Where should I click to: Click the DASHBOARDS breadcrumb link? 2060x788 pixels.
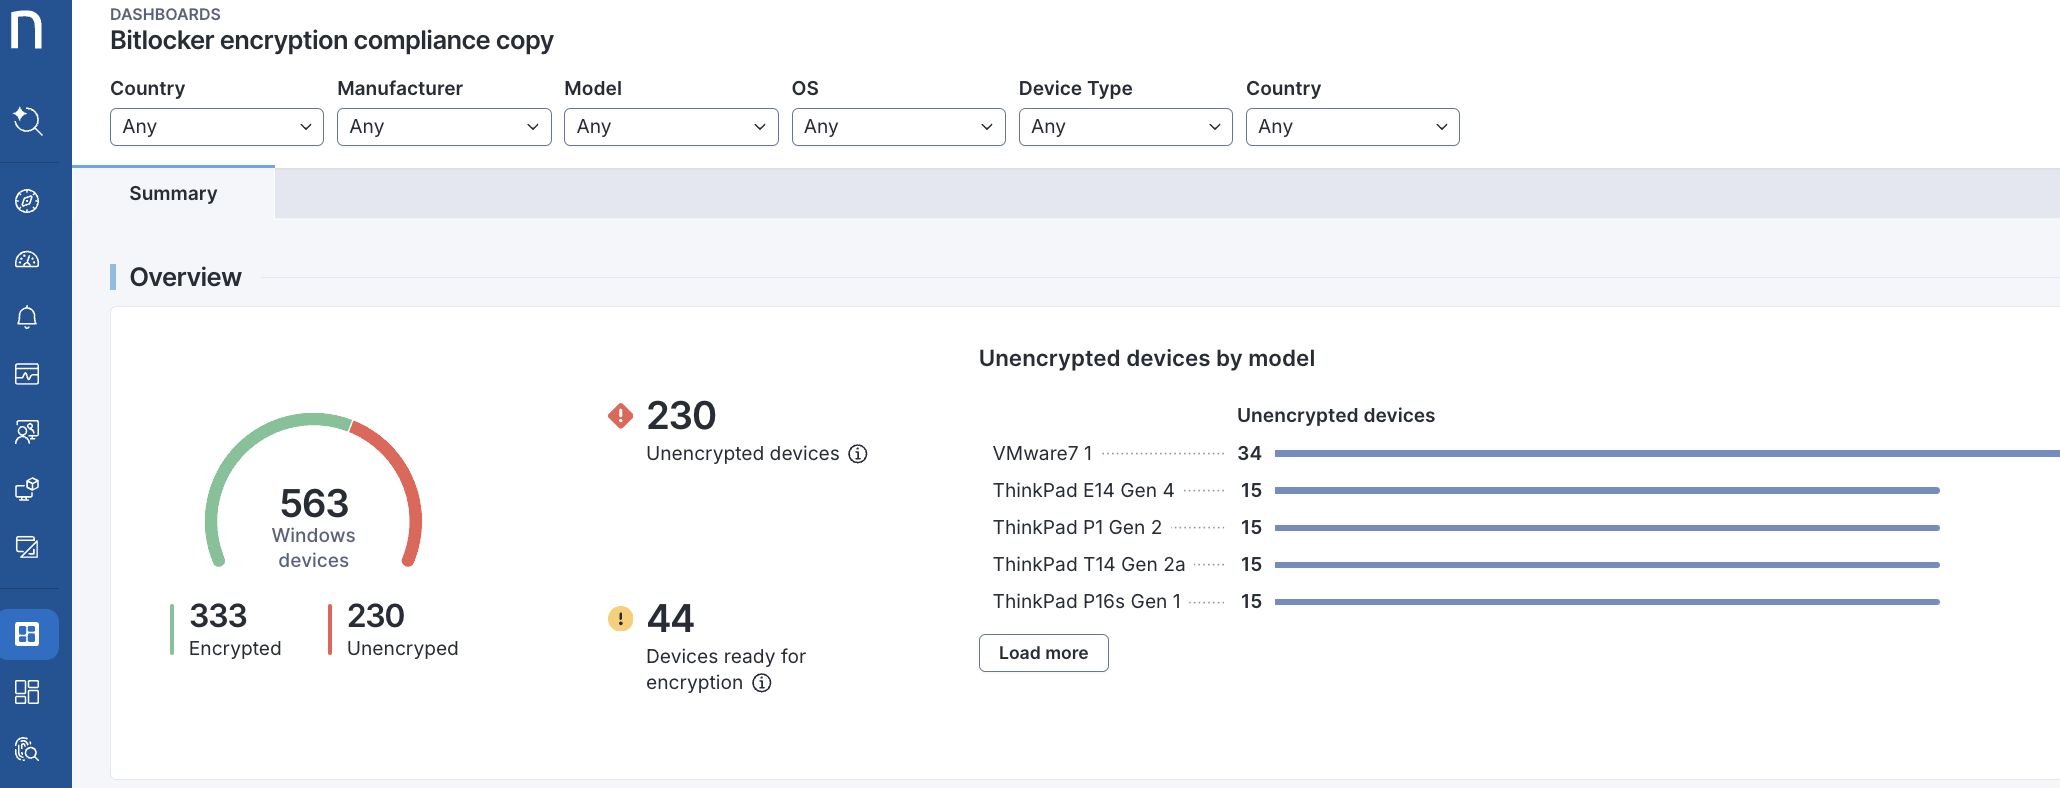[x=165, y=14]
